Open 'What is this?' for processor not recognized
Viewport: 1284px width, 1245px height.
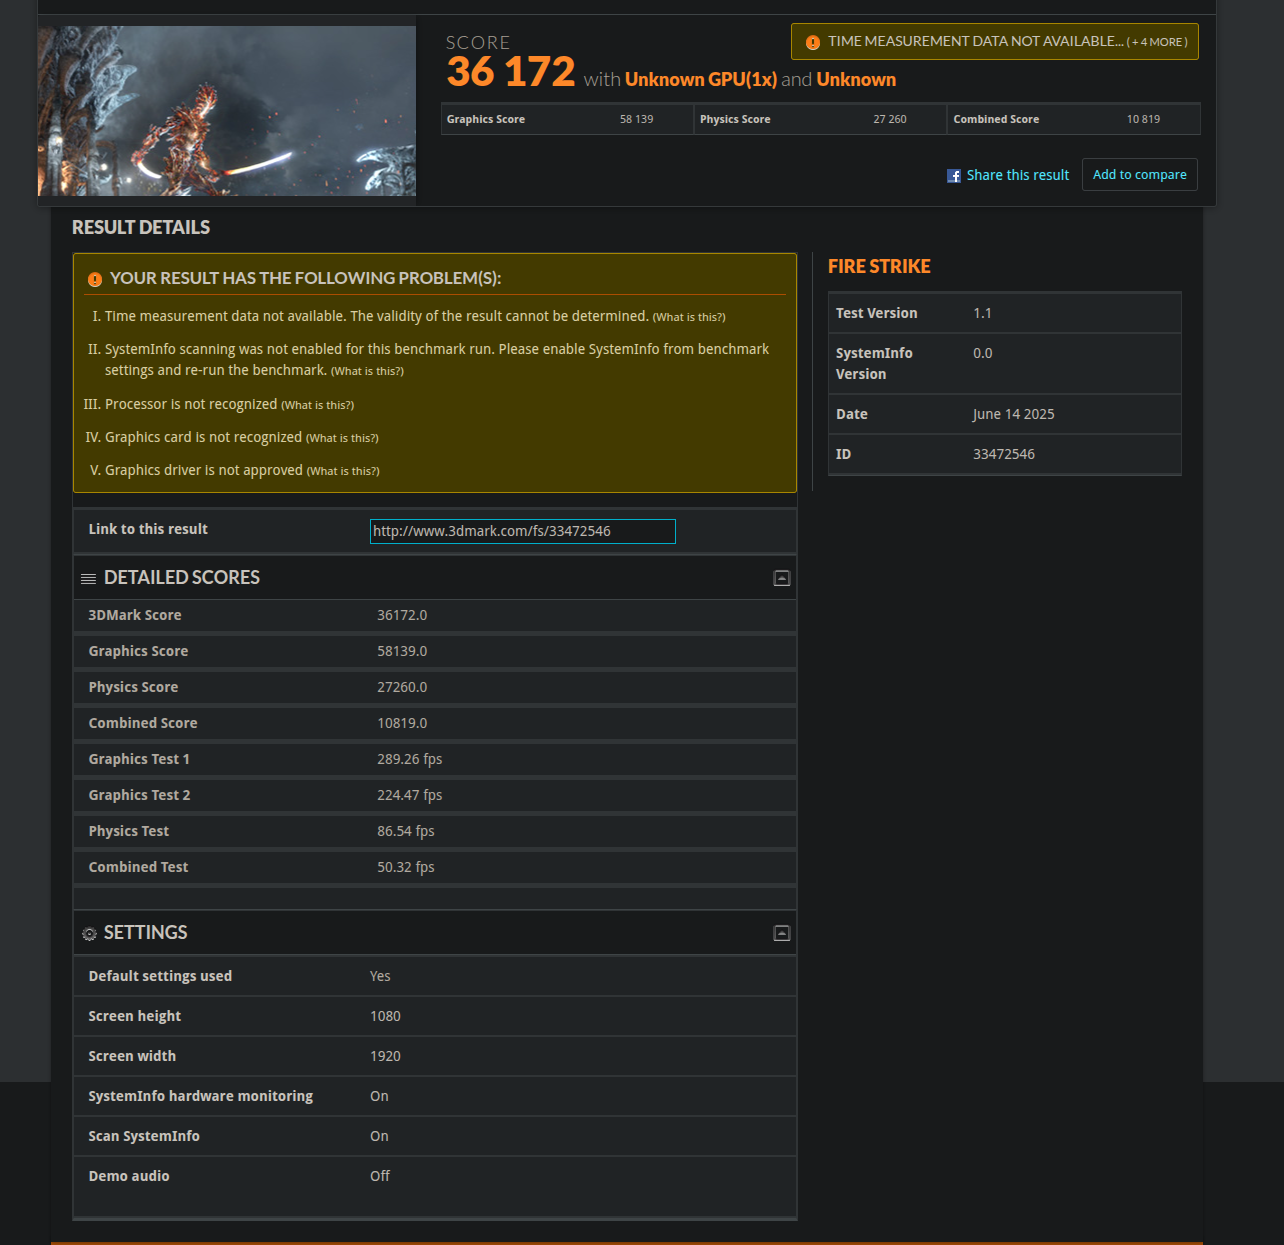317,405
